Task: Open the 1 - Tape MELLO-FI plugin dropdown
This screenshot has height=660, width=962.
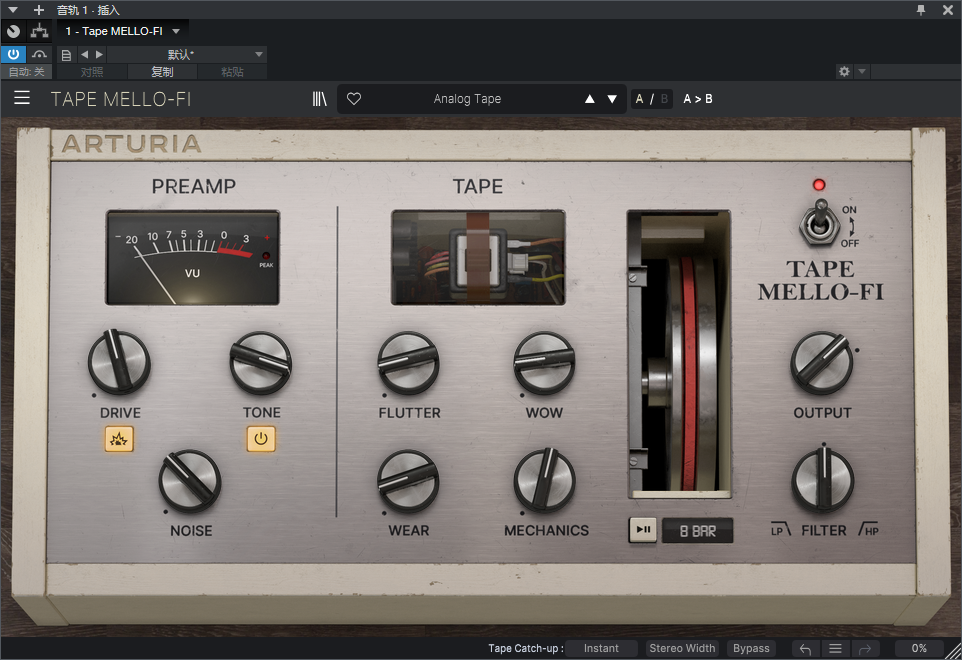Action: coord(123,31)
